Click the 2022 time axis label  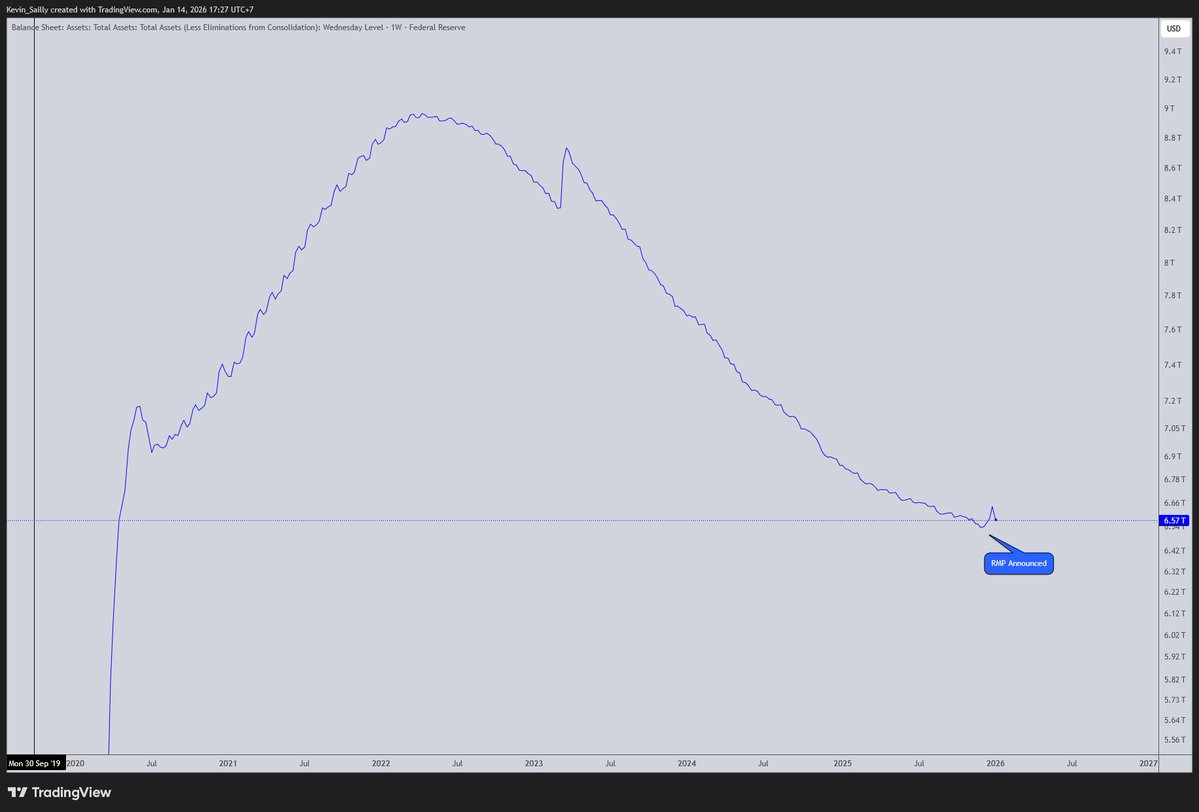coord(381,763)
